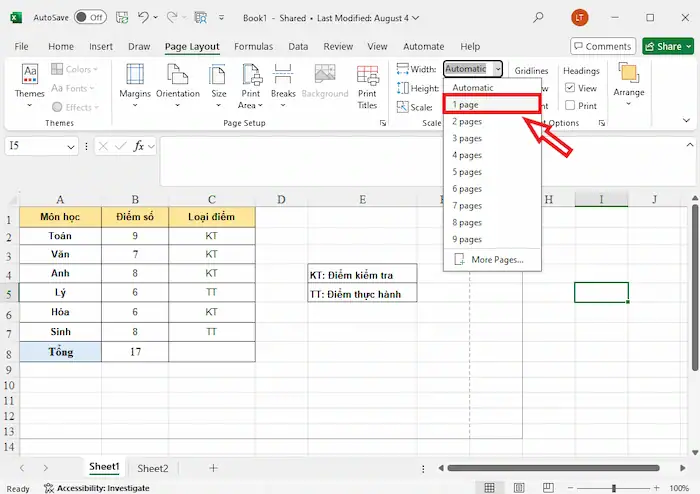Expand the Name Box dropdown arrow

coord(71,146)
